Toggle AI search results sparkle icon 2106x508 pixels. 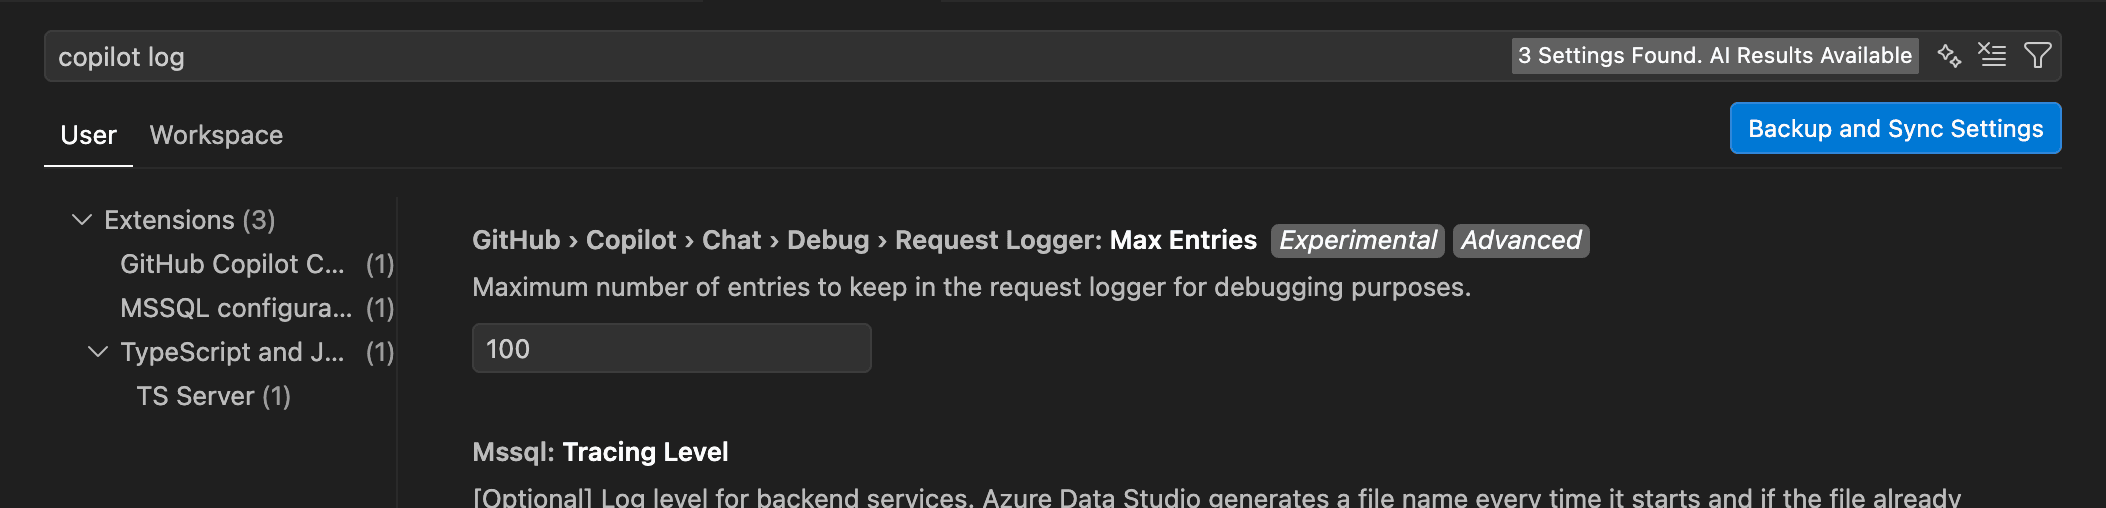coord(1949,55)
